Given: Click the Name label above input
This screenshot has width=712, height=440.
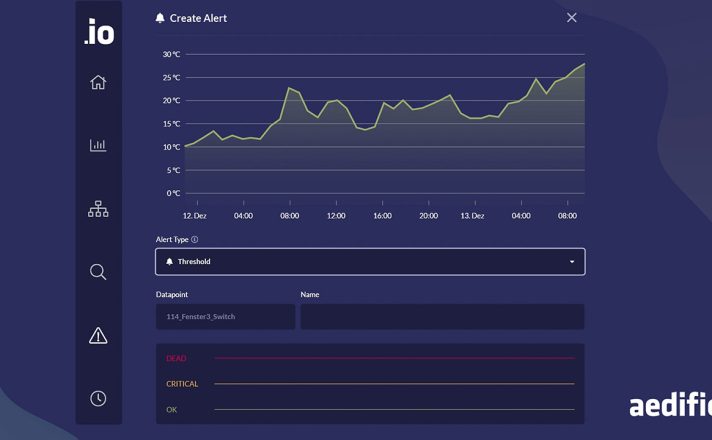Looking at the screenshot, I should pos(310,294).
